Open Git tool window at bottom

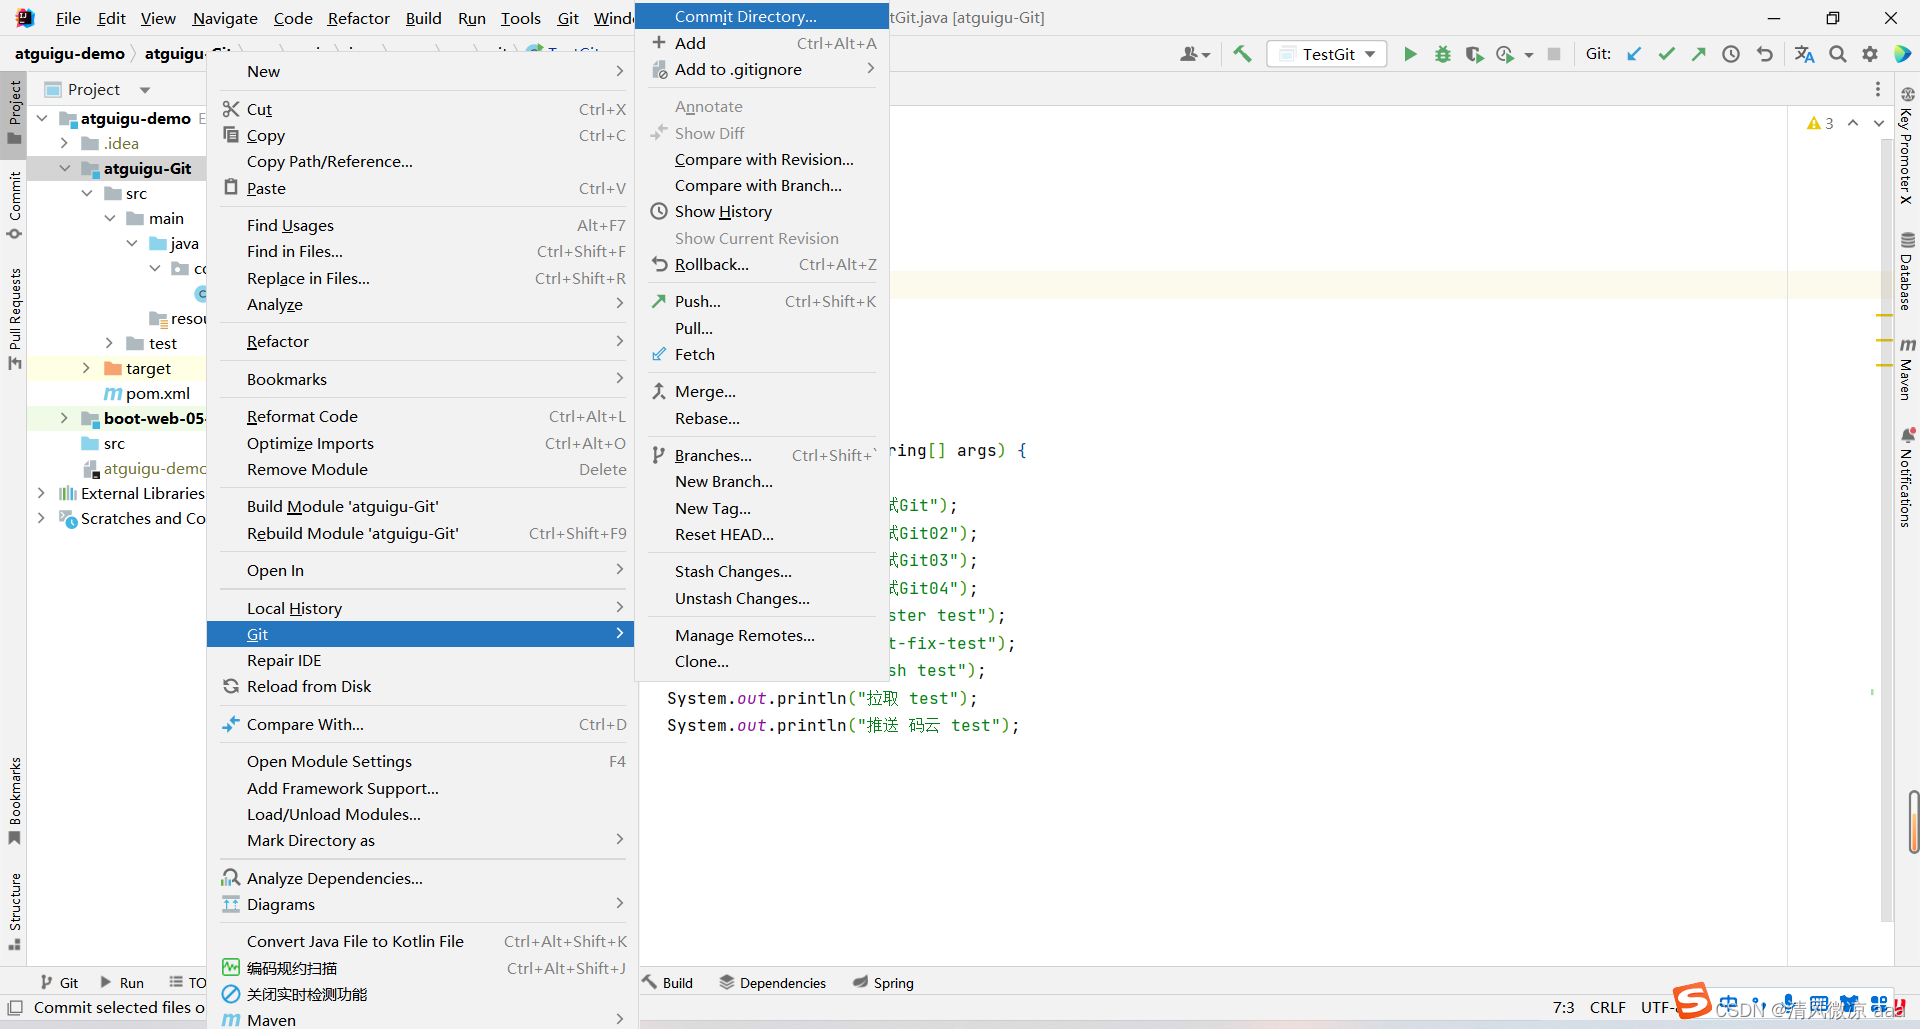pos(59,983)
